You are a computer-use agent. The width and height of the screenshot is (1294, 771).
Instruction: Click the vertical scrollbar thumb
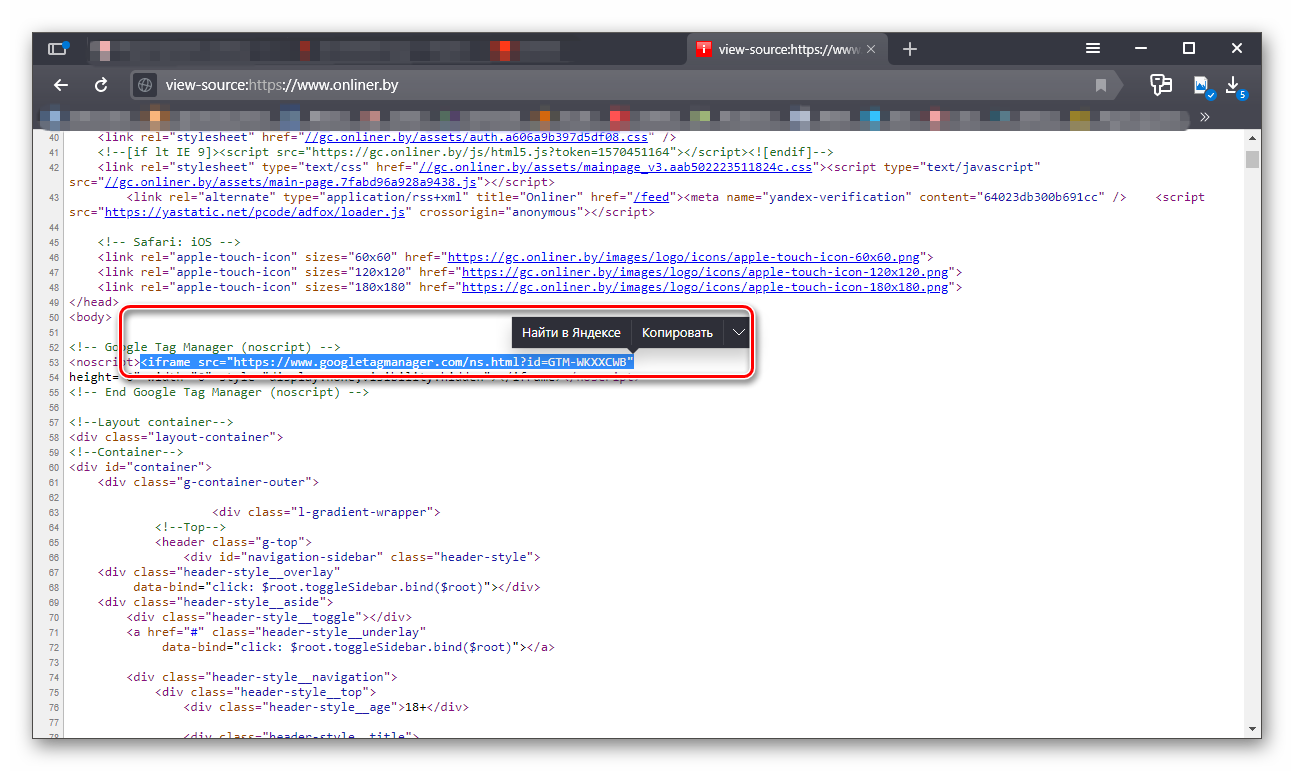pos(1252,160)
